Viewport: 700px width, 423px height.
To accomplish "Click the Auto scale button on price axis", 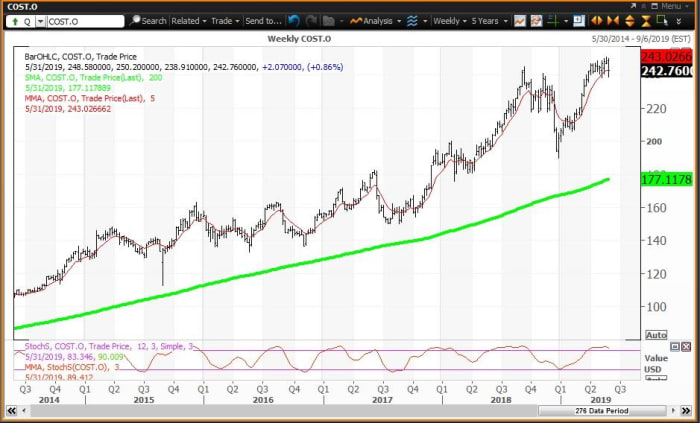I will coord(656,335).
